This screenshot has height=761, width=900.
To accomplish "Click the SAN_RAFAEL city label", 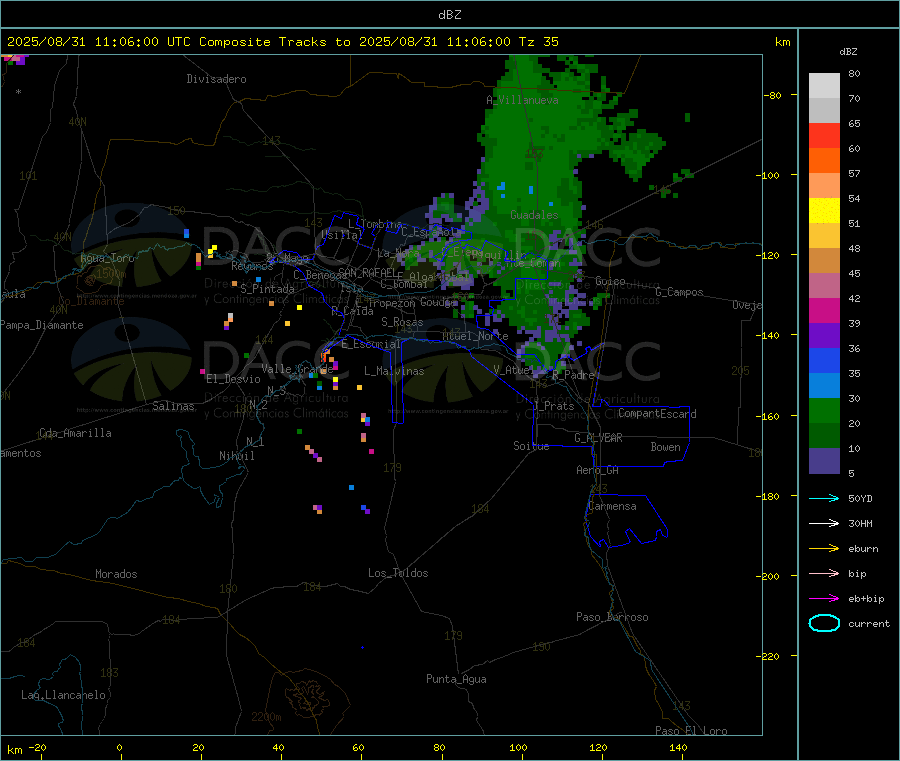I will [367, 273].
